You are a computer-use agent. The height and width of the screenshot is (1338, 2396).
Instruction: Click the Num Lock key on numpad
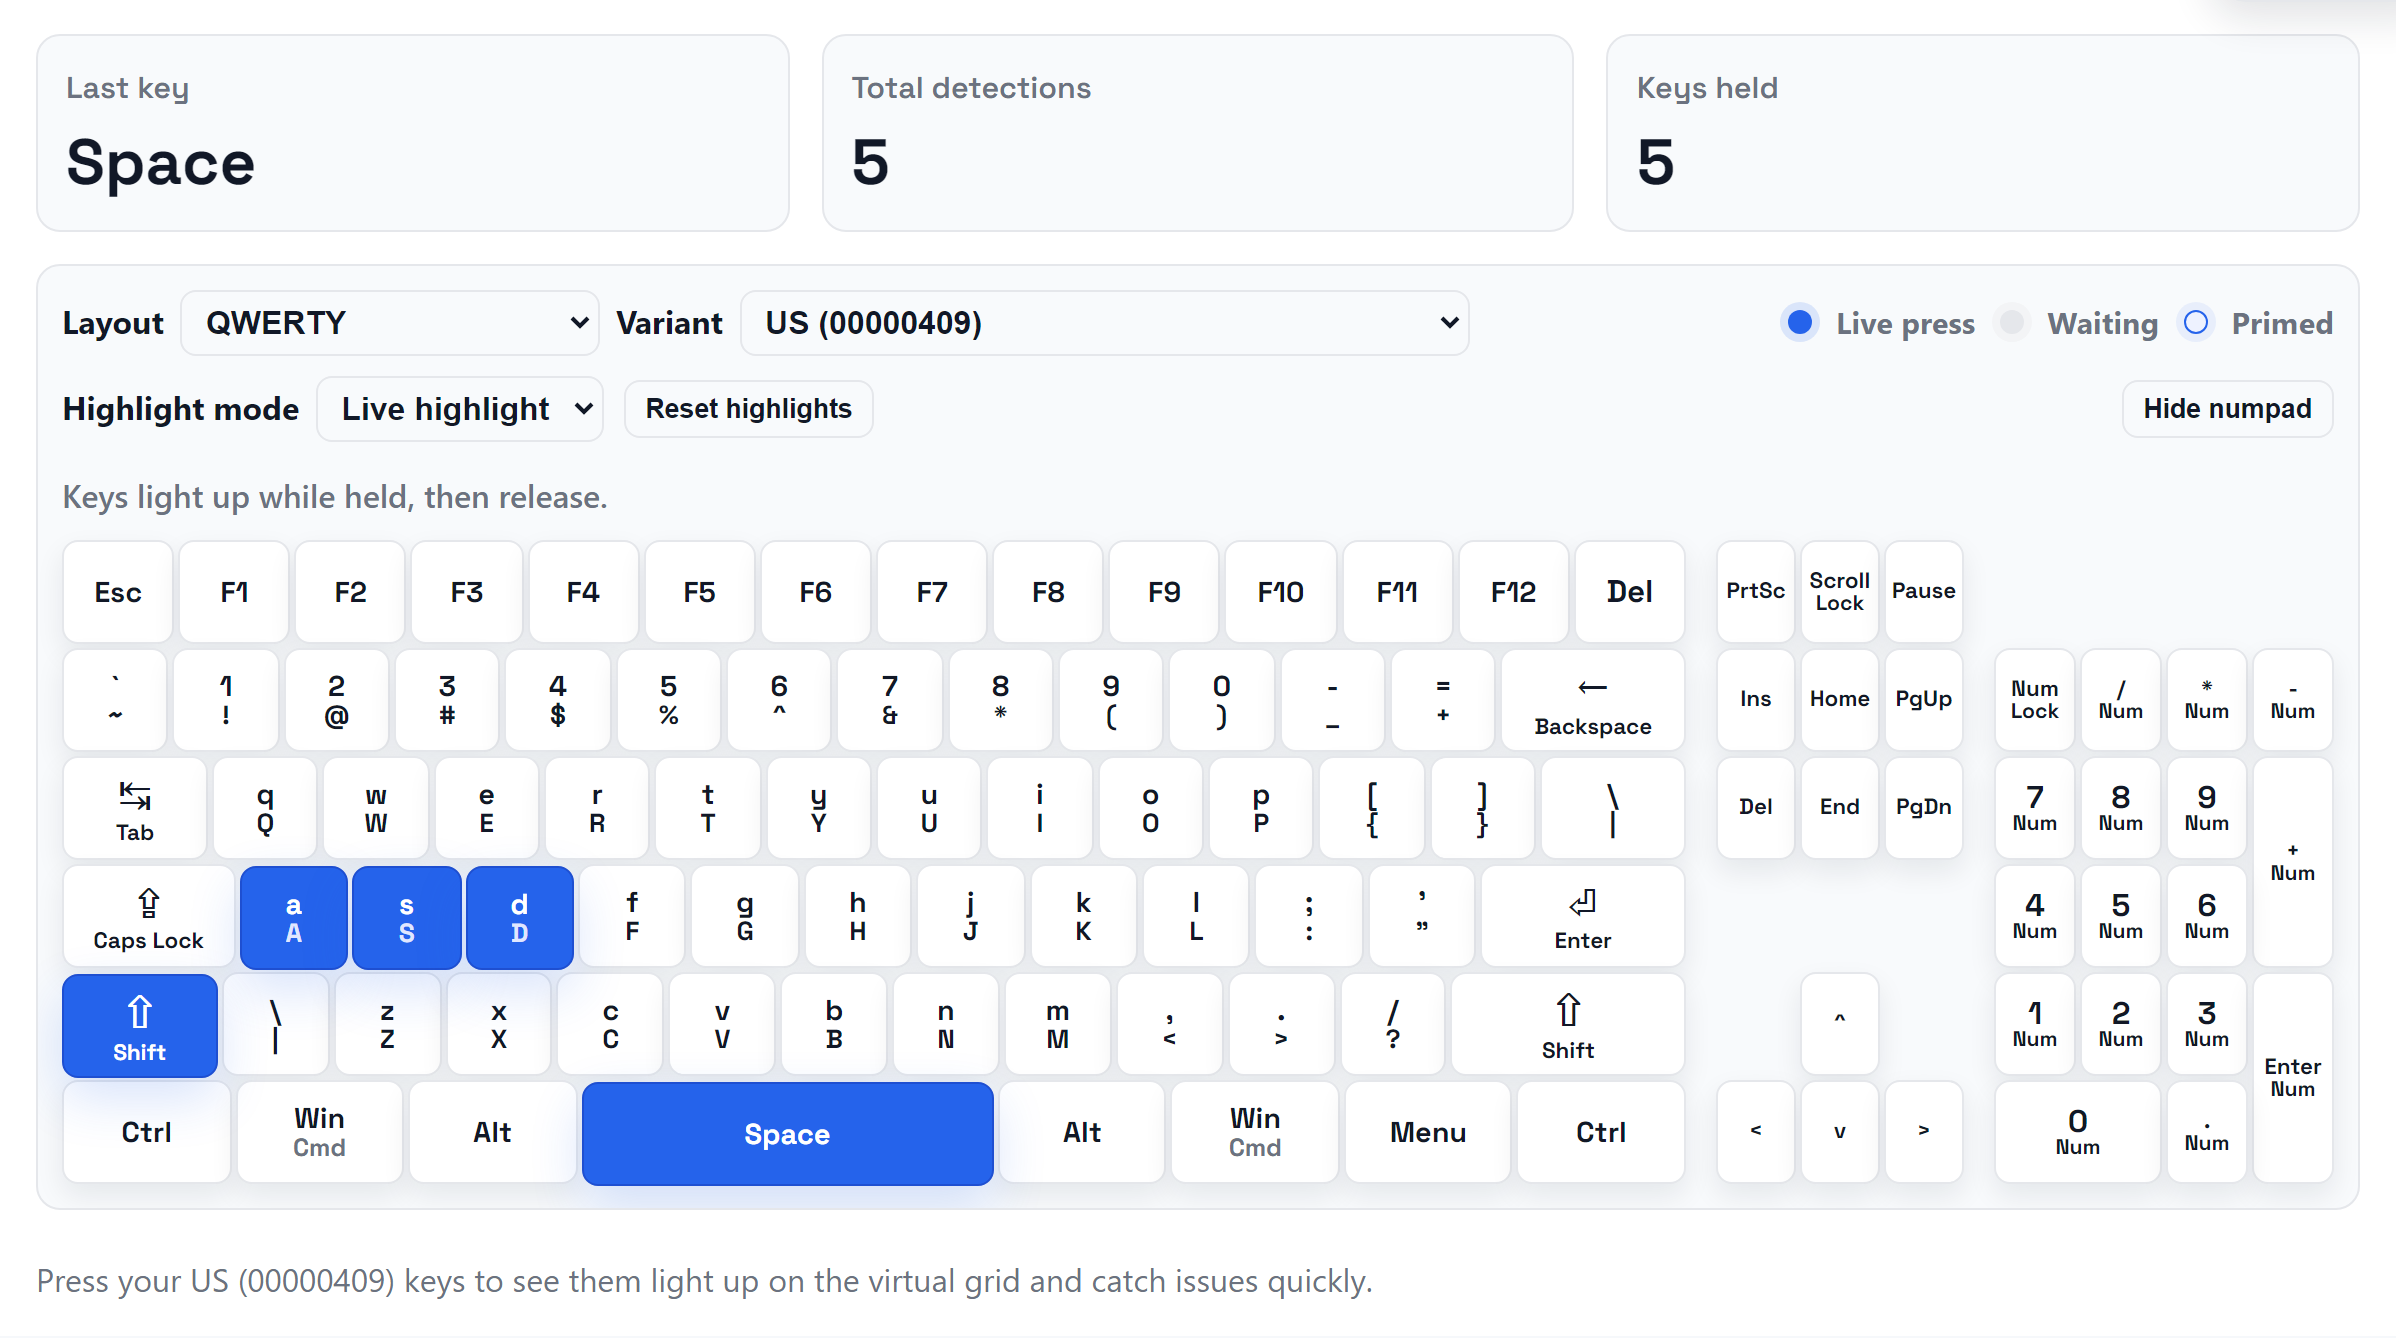[2033, 699]
